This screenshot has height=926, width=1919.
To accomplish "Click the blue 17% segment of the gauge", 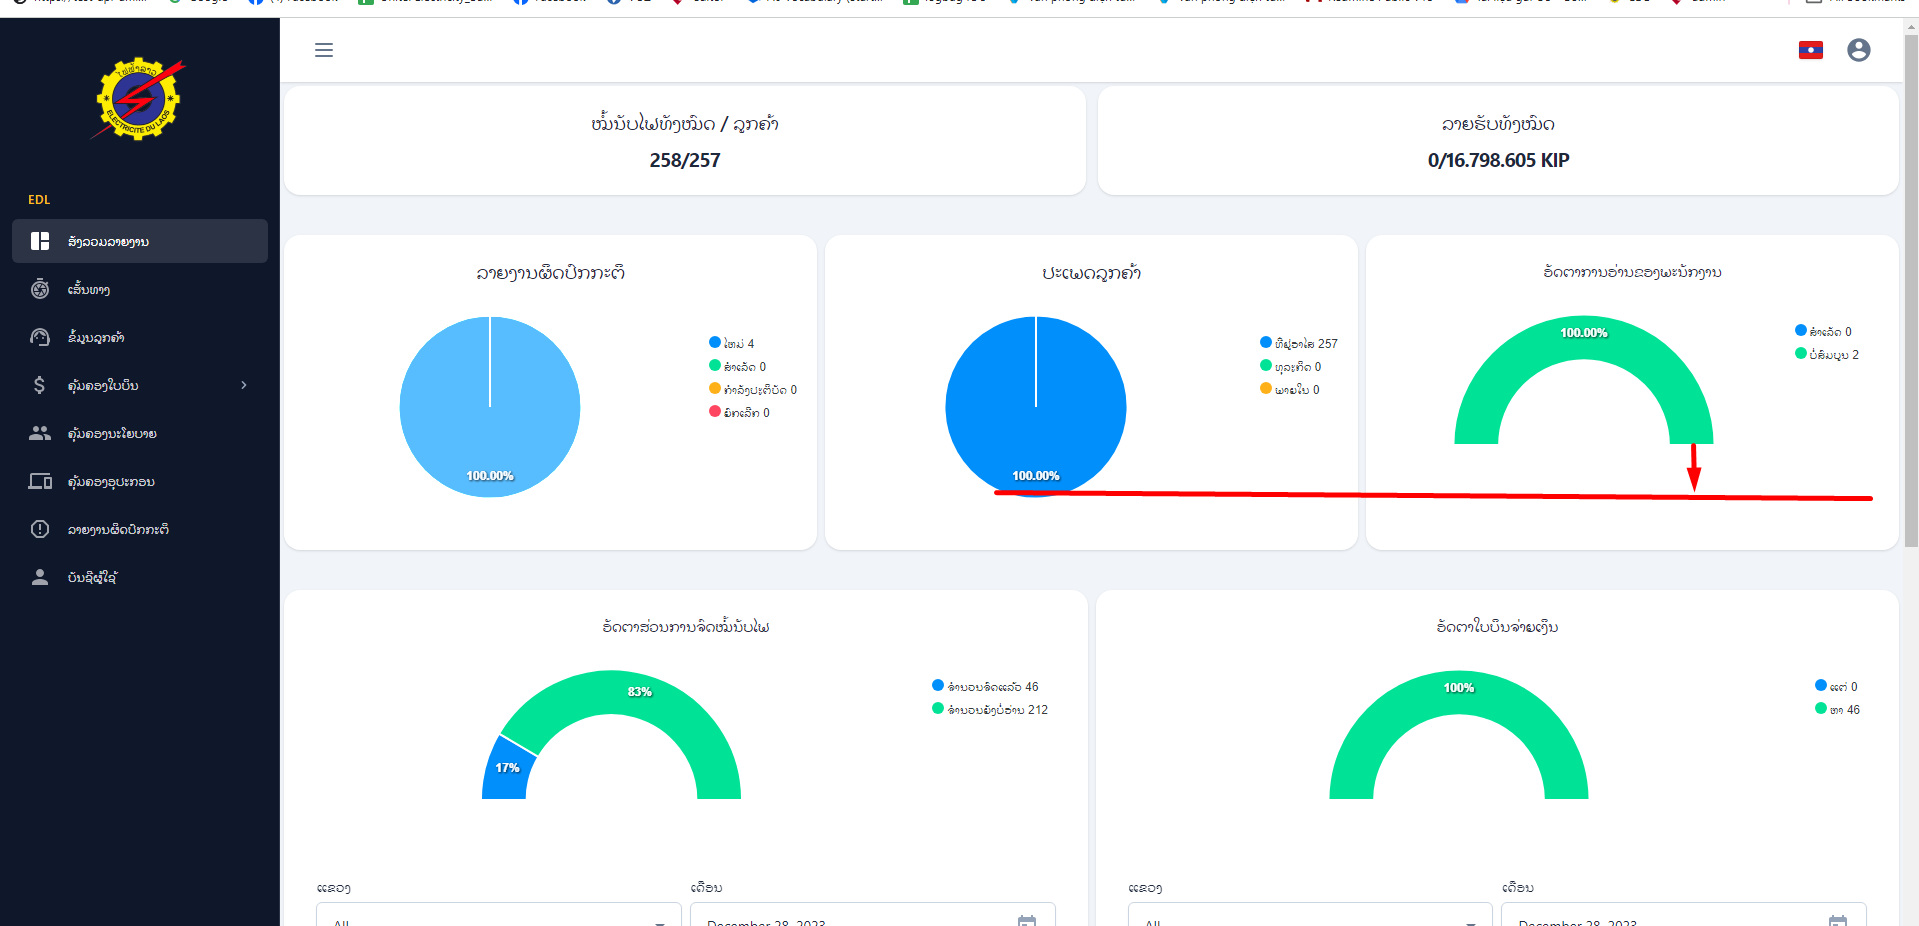I will click(x=506, y=768).
